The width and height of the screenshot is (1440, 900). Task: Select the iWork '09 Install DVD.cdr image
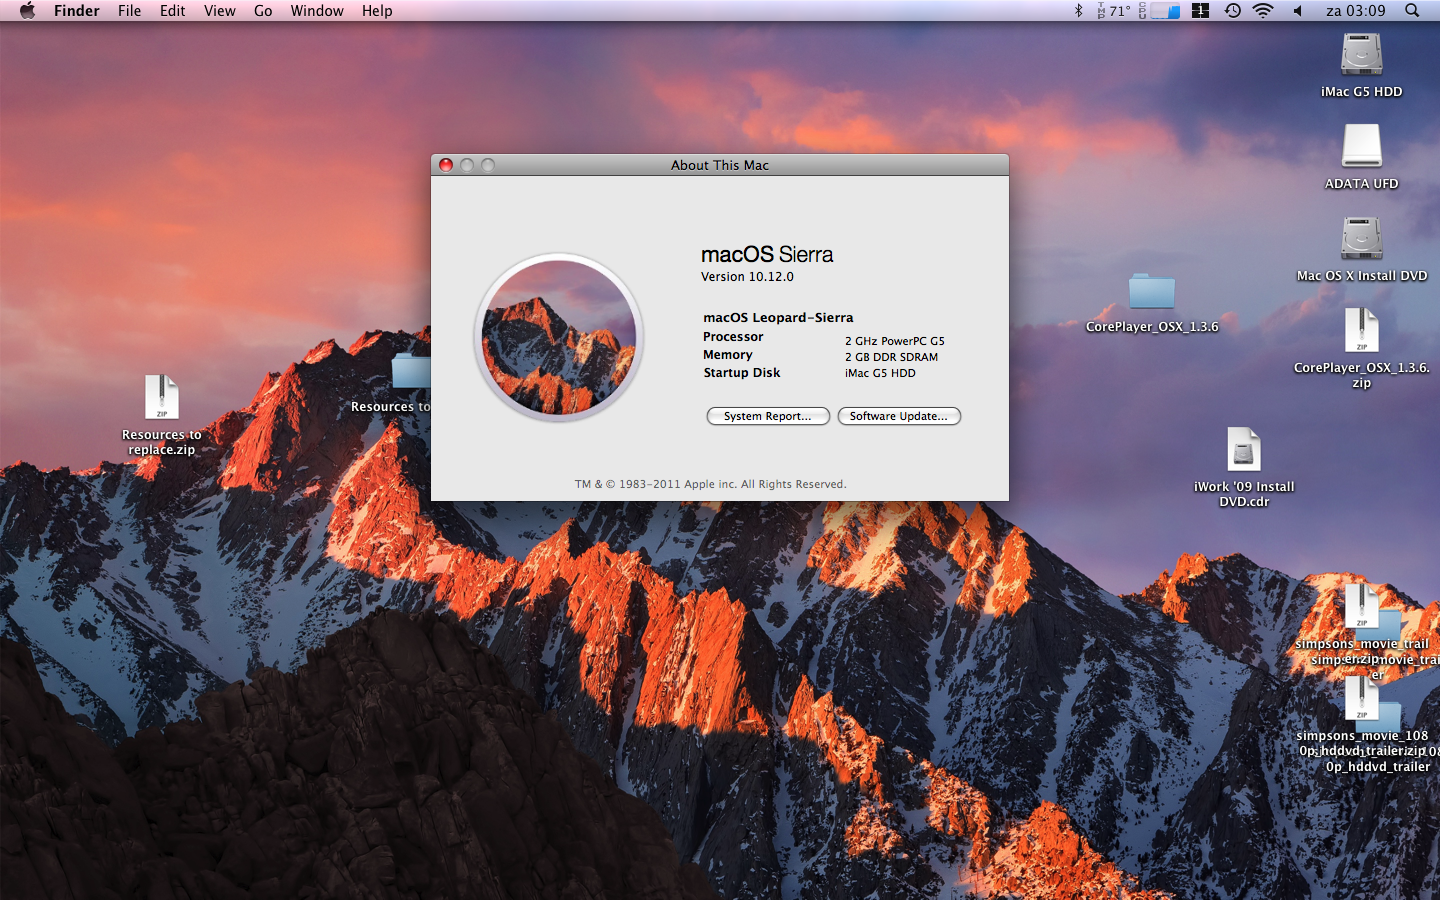[x=1243, y=449]
